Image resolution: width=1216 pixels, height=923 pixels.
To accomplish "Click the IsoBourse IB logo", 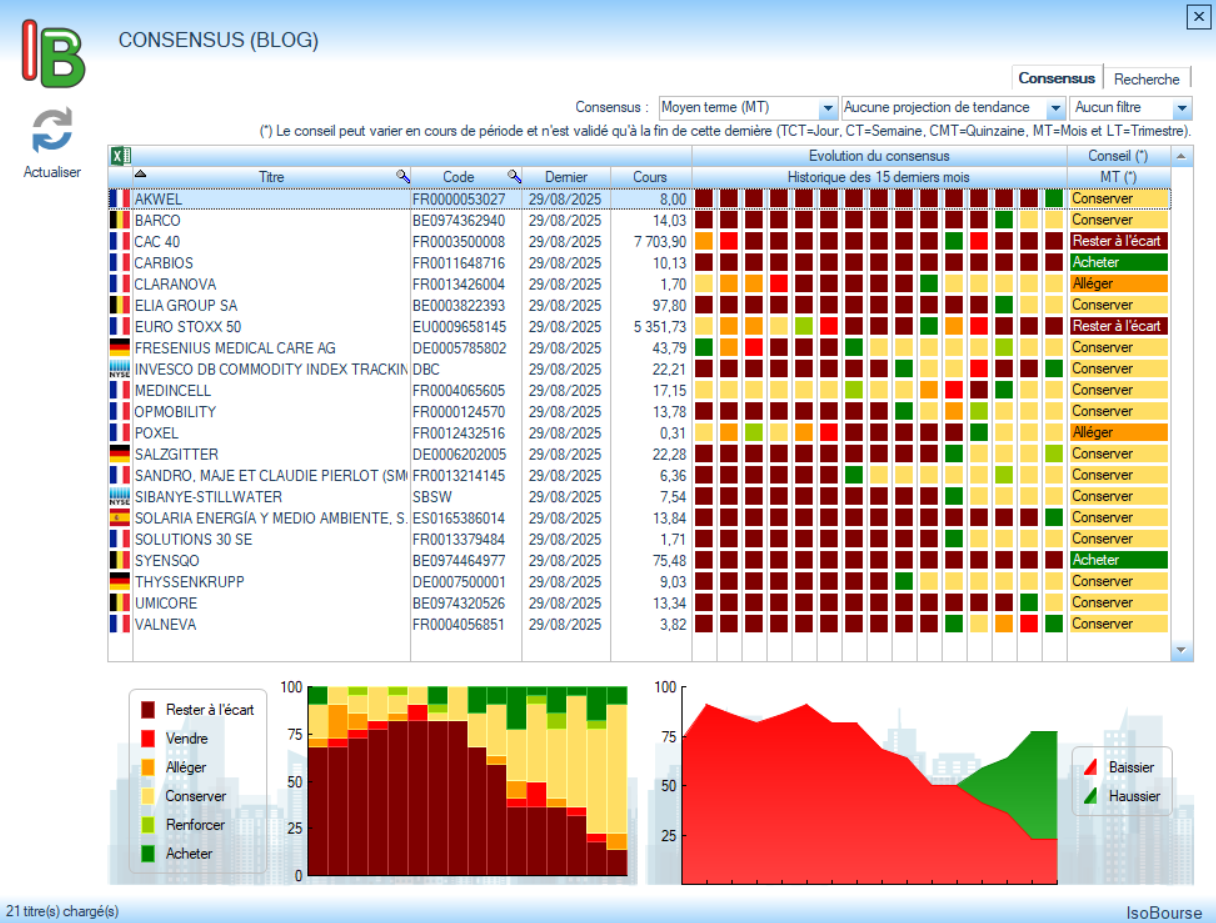I will point(53,55).
